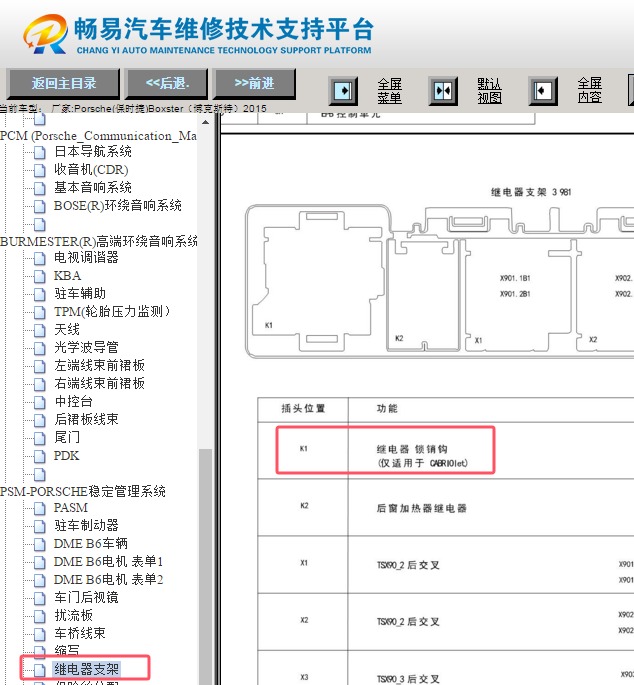Open the 电视调谐器 tree item

coord(86,257)
